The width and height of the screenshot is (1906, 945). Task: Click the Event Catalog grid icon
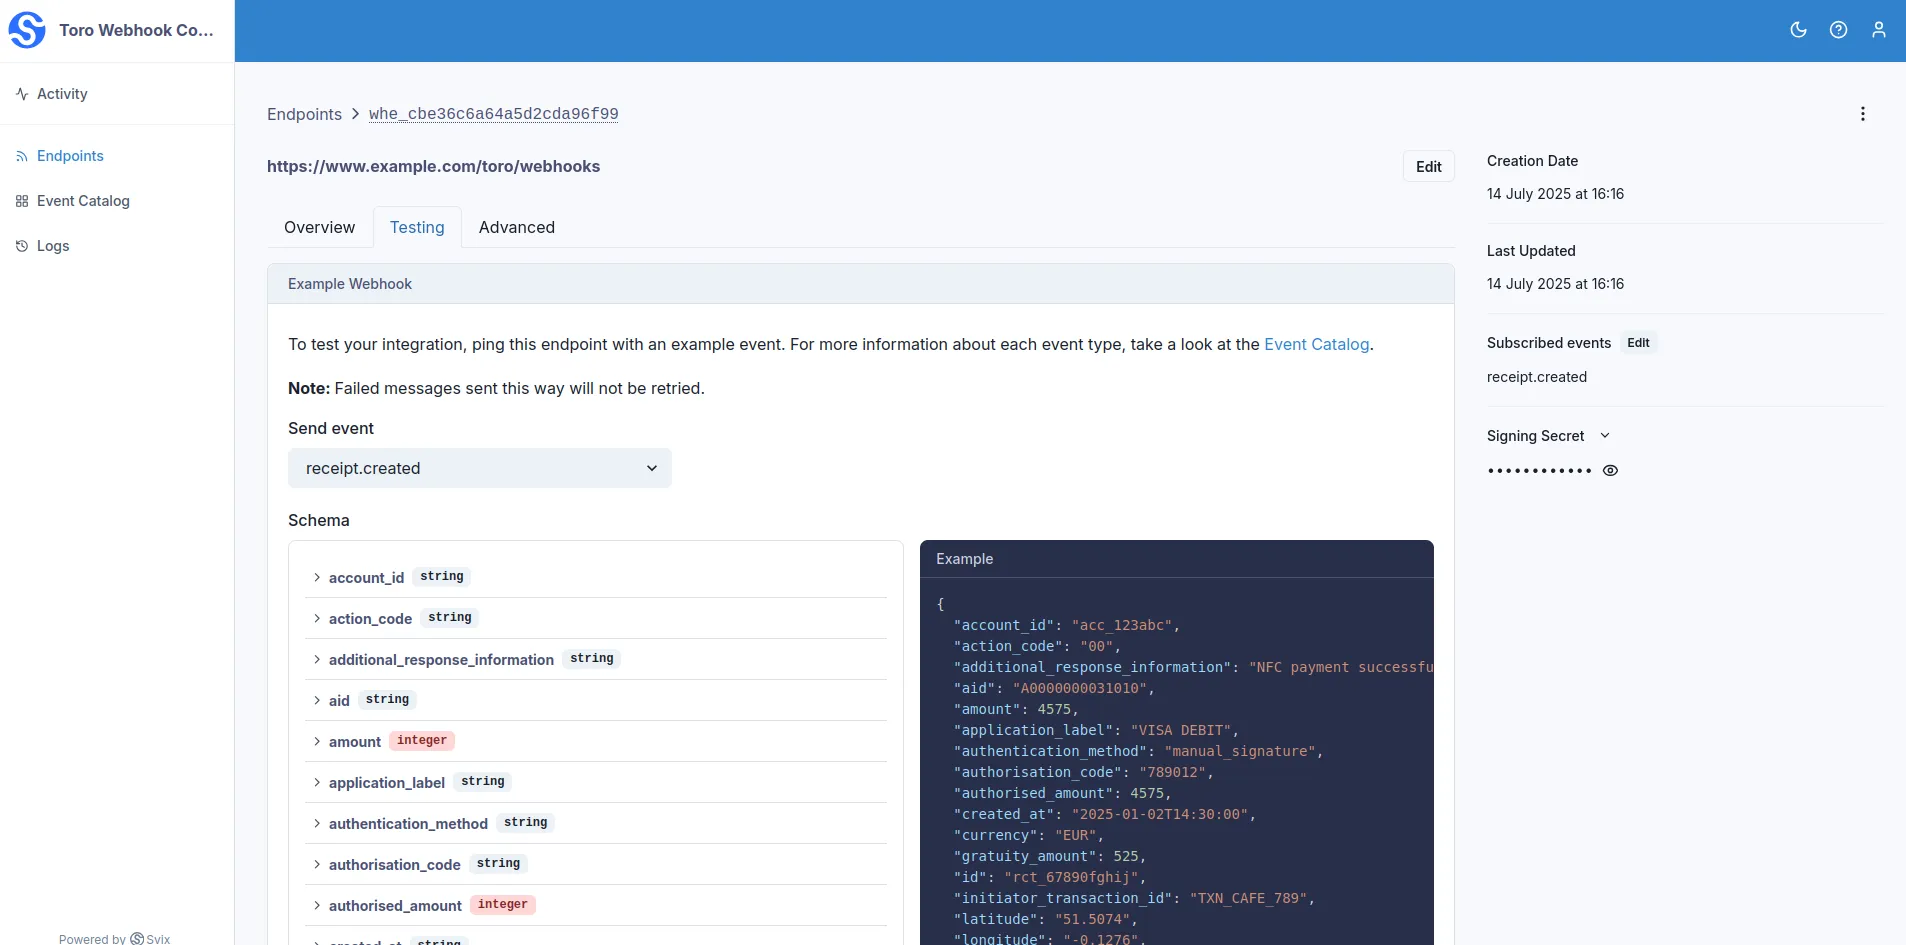22,201
